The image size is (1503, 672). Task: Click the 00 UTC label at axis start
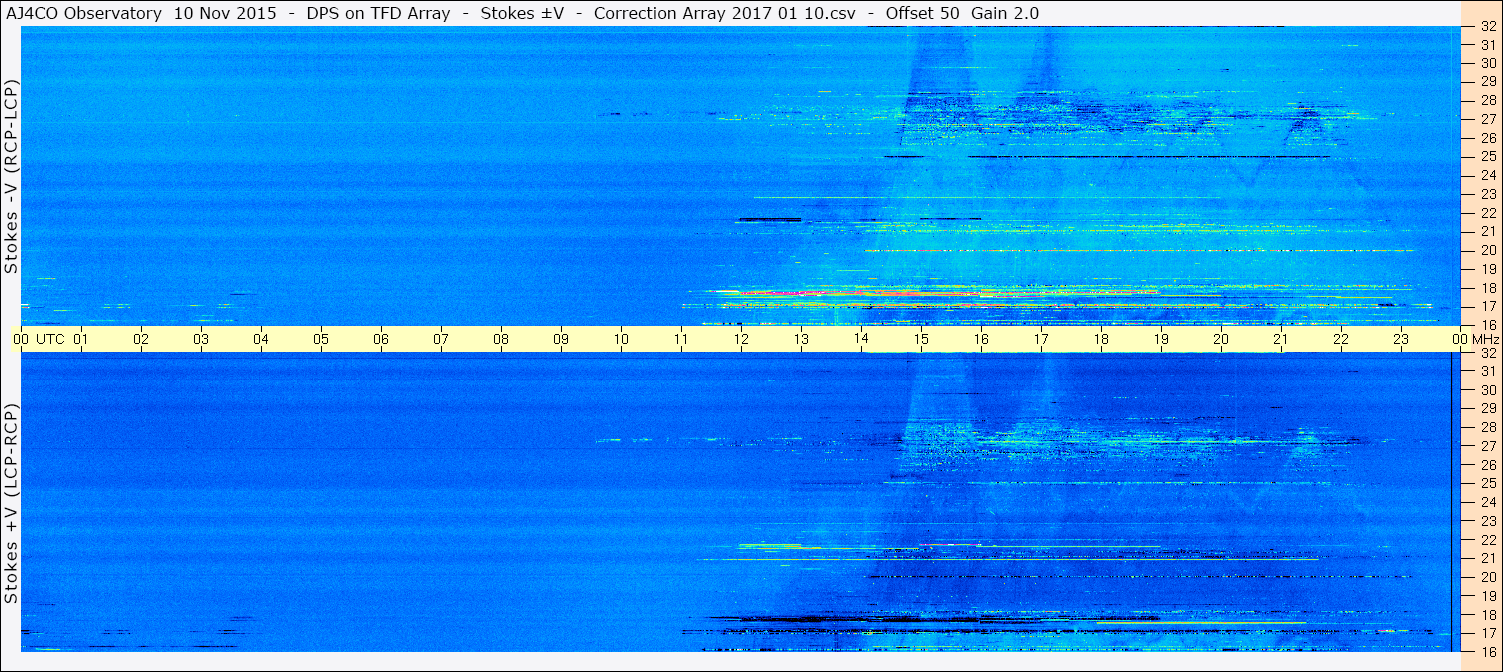tap(41, 339)
